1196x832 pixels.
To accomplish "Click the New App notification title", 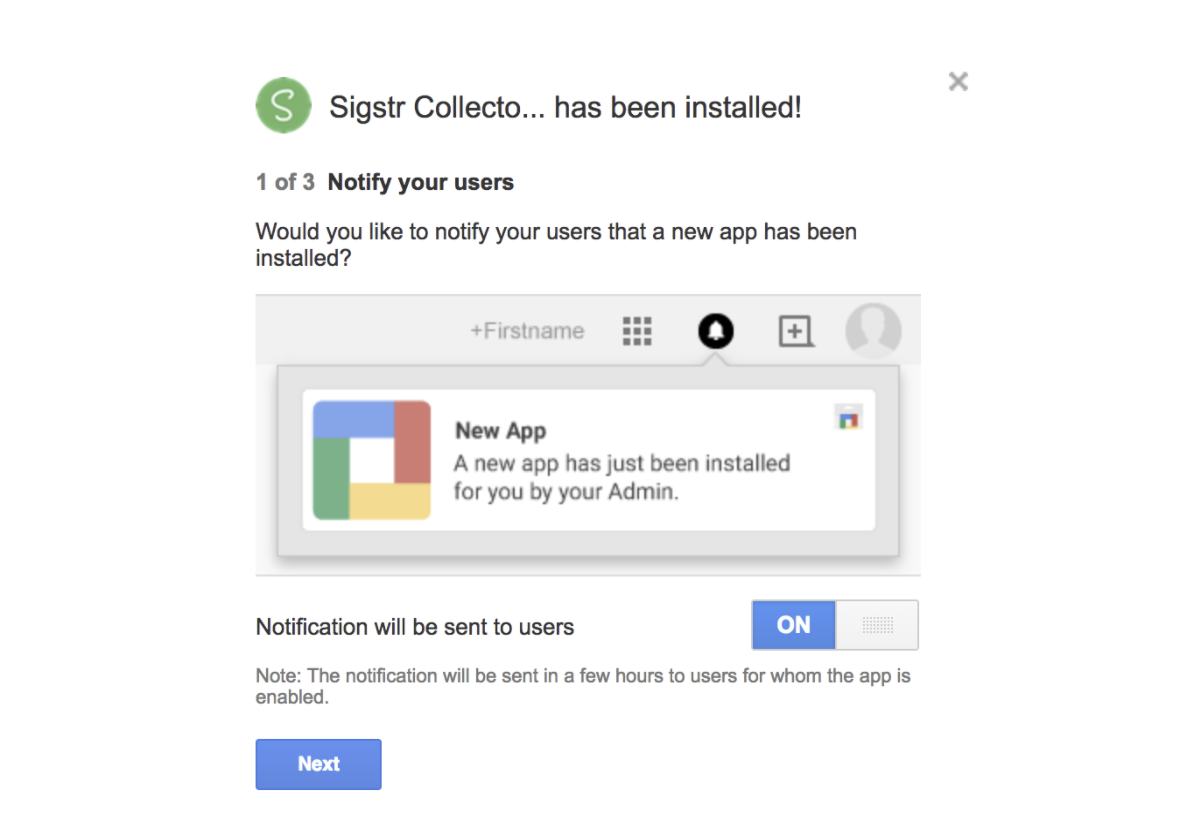I will point(500,431).
